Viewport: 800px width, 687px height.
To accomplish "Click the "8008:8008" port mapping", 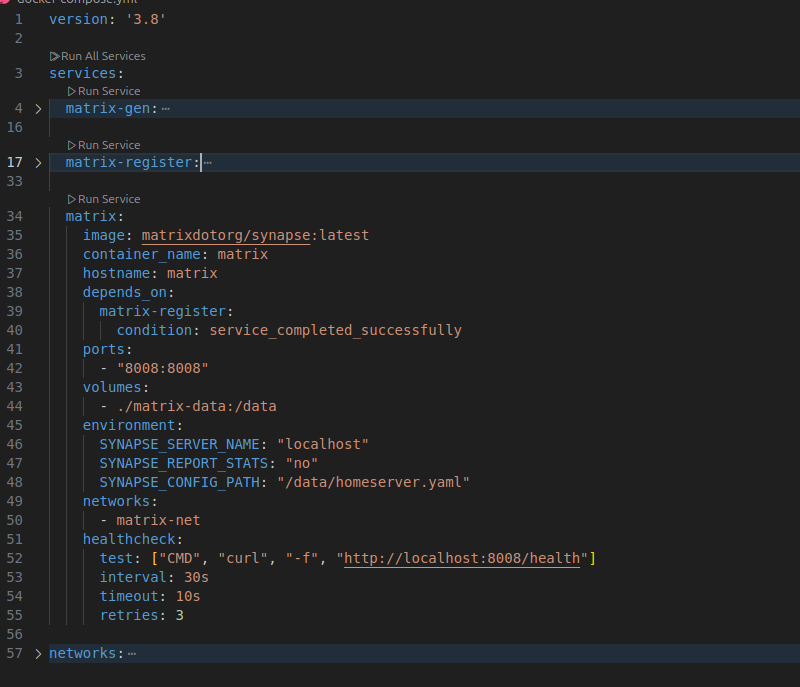I will tap(163, 368).
